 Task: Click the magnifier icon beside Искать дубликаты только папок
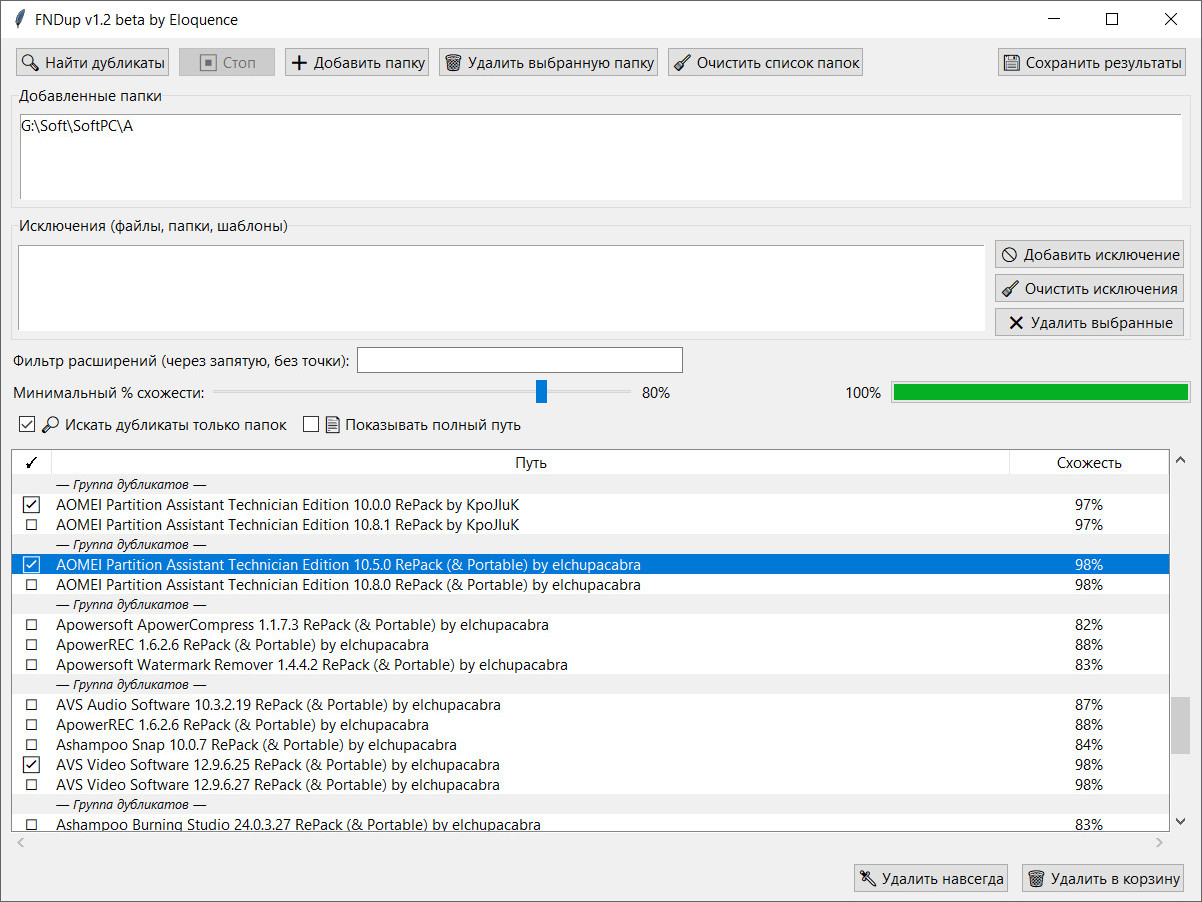[x=50, y=425]
